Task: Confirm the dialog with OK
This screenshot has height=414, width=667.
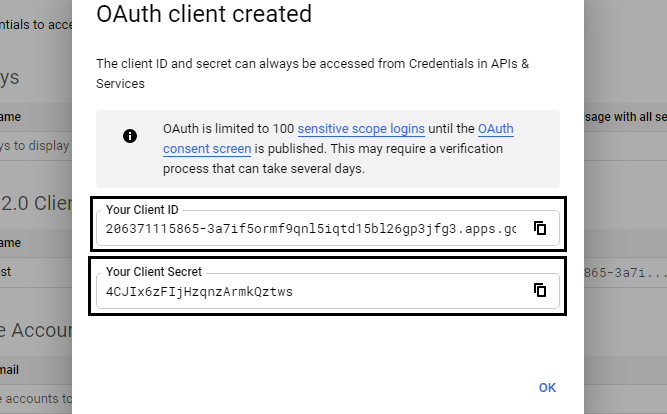Action: [x=547, y=388]
